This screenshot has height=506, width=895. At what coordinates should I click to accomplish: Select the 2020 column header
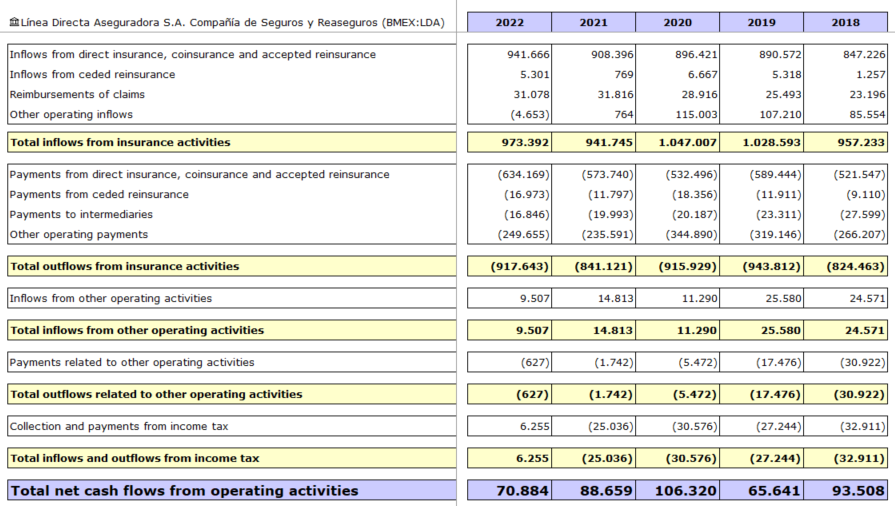pyautogui.click(x=677, y=22)
